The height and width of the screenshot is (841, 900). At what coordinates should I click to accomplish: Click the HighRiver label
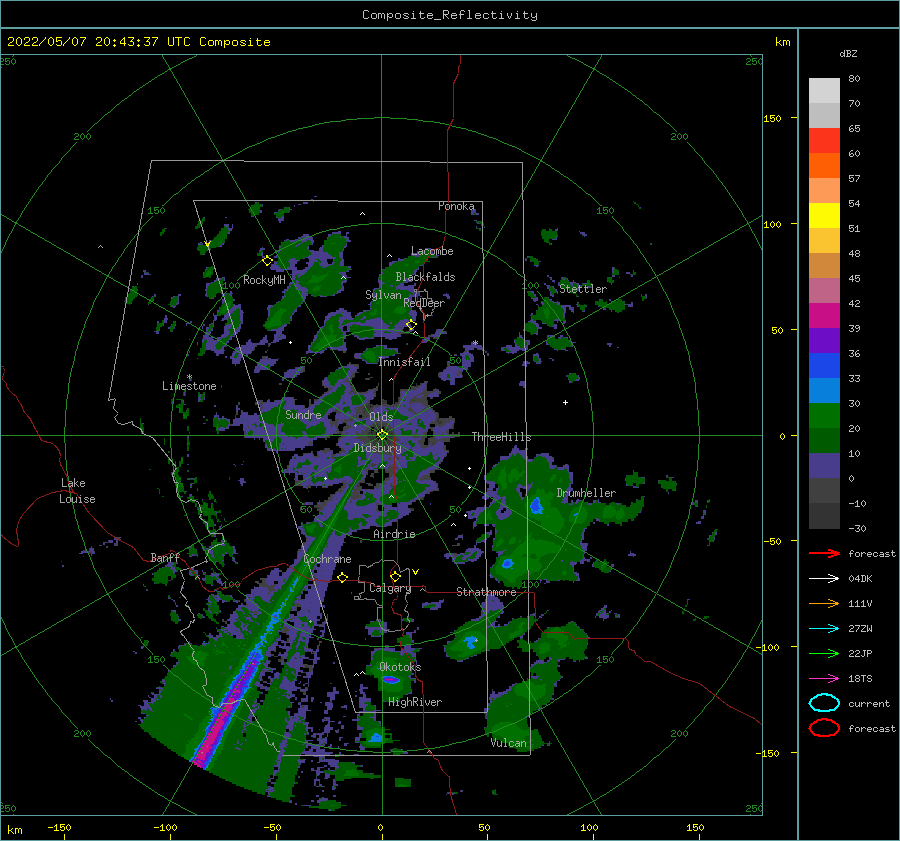click(x=415, y=702)
